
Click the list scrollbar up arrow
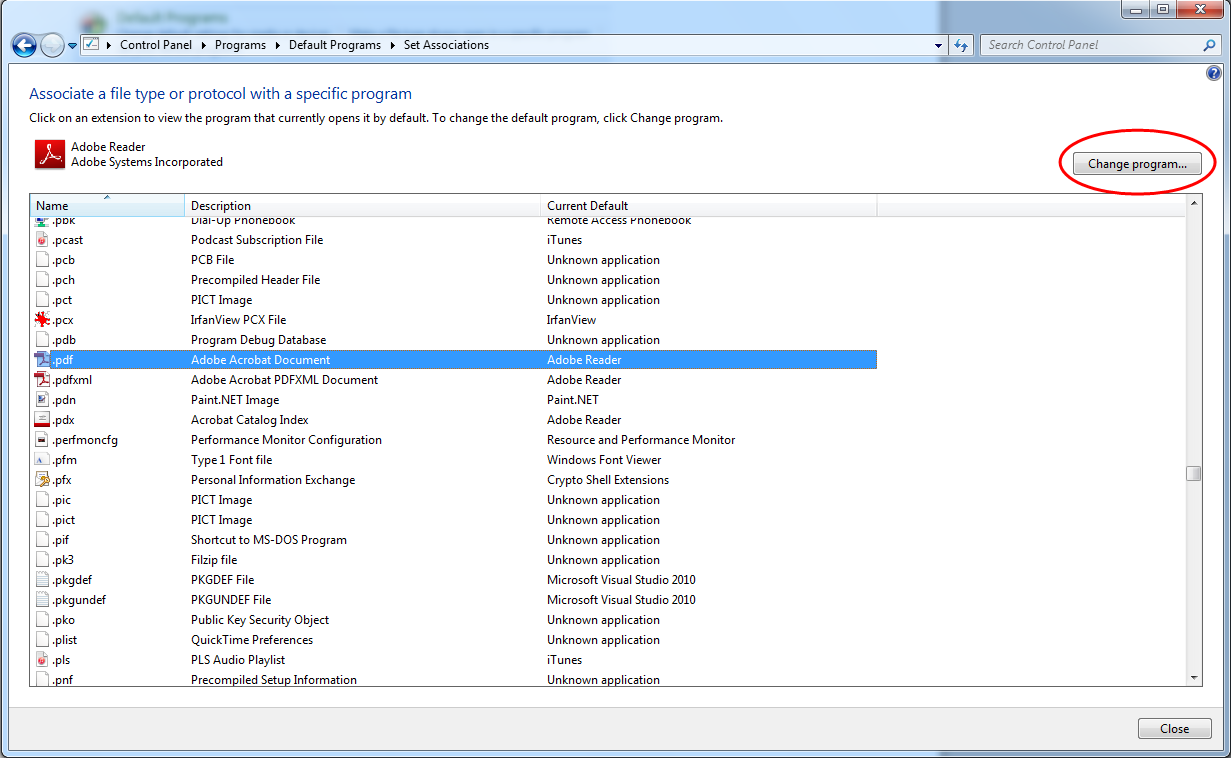1193,203
